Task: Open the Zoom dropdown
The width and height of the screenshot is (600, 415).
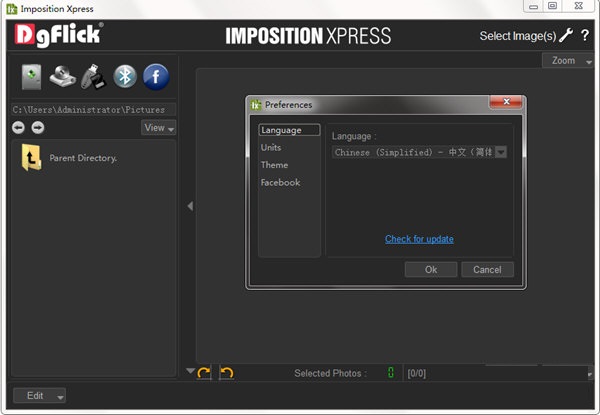Action: (568, 61)
